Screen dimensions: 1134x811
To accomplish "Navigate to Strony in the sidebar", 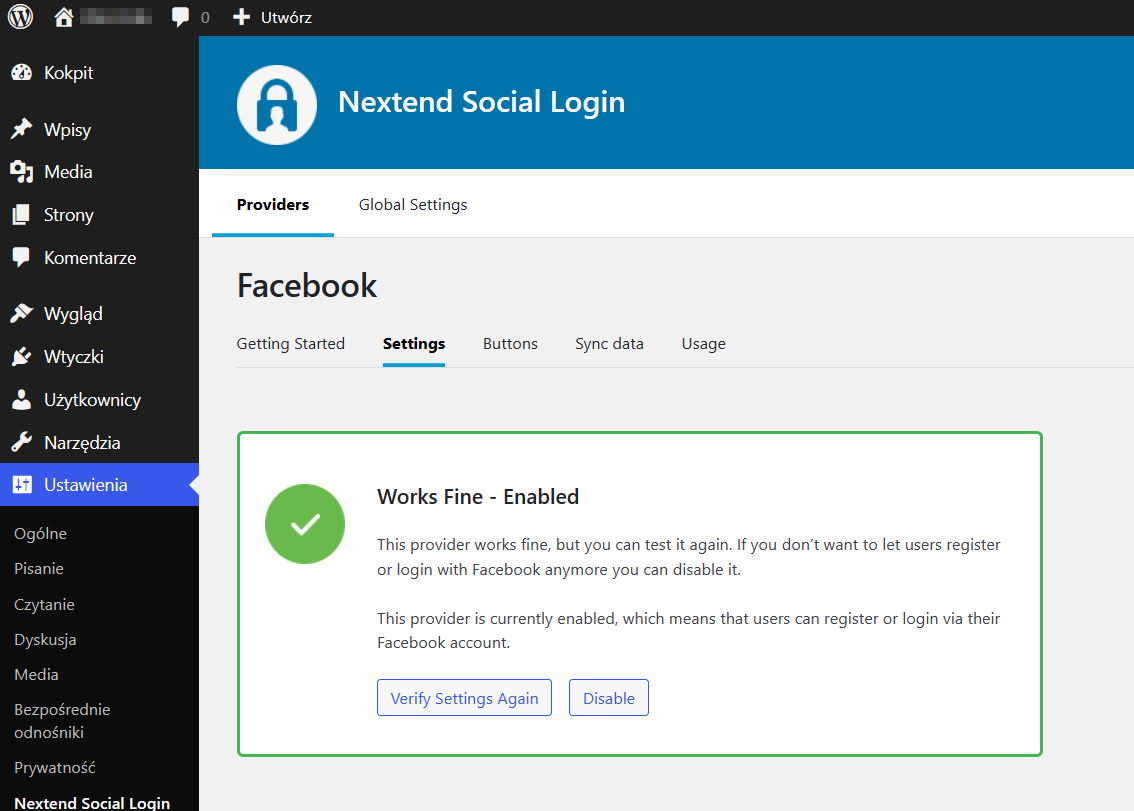I will [69, 215].
